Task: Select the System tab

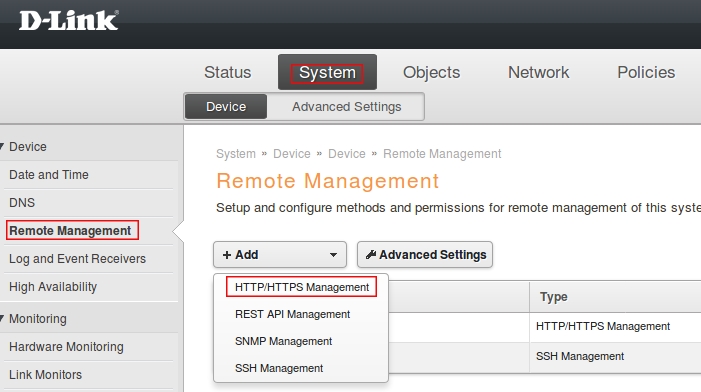Action: pyautogui.click(x=327, y=72)
